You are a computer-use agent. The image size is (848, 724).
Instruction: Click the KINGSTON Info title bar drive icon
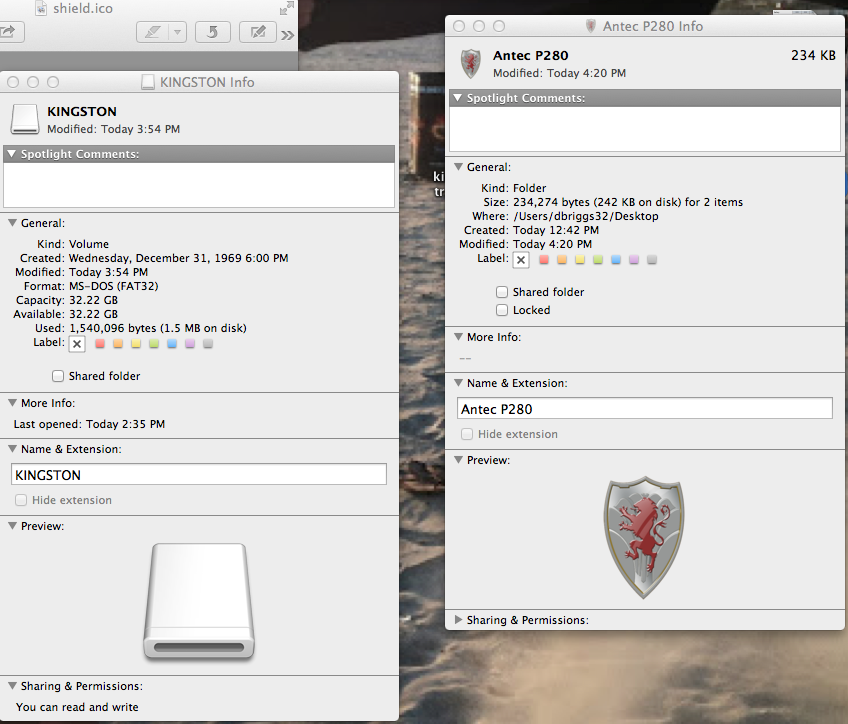point(148,82)
